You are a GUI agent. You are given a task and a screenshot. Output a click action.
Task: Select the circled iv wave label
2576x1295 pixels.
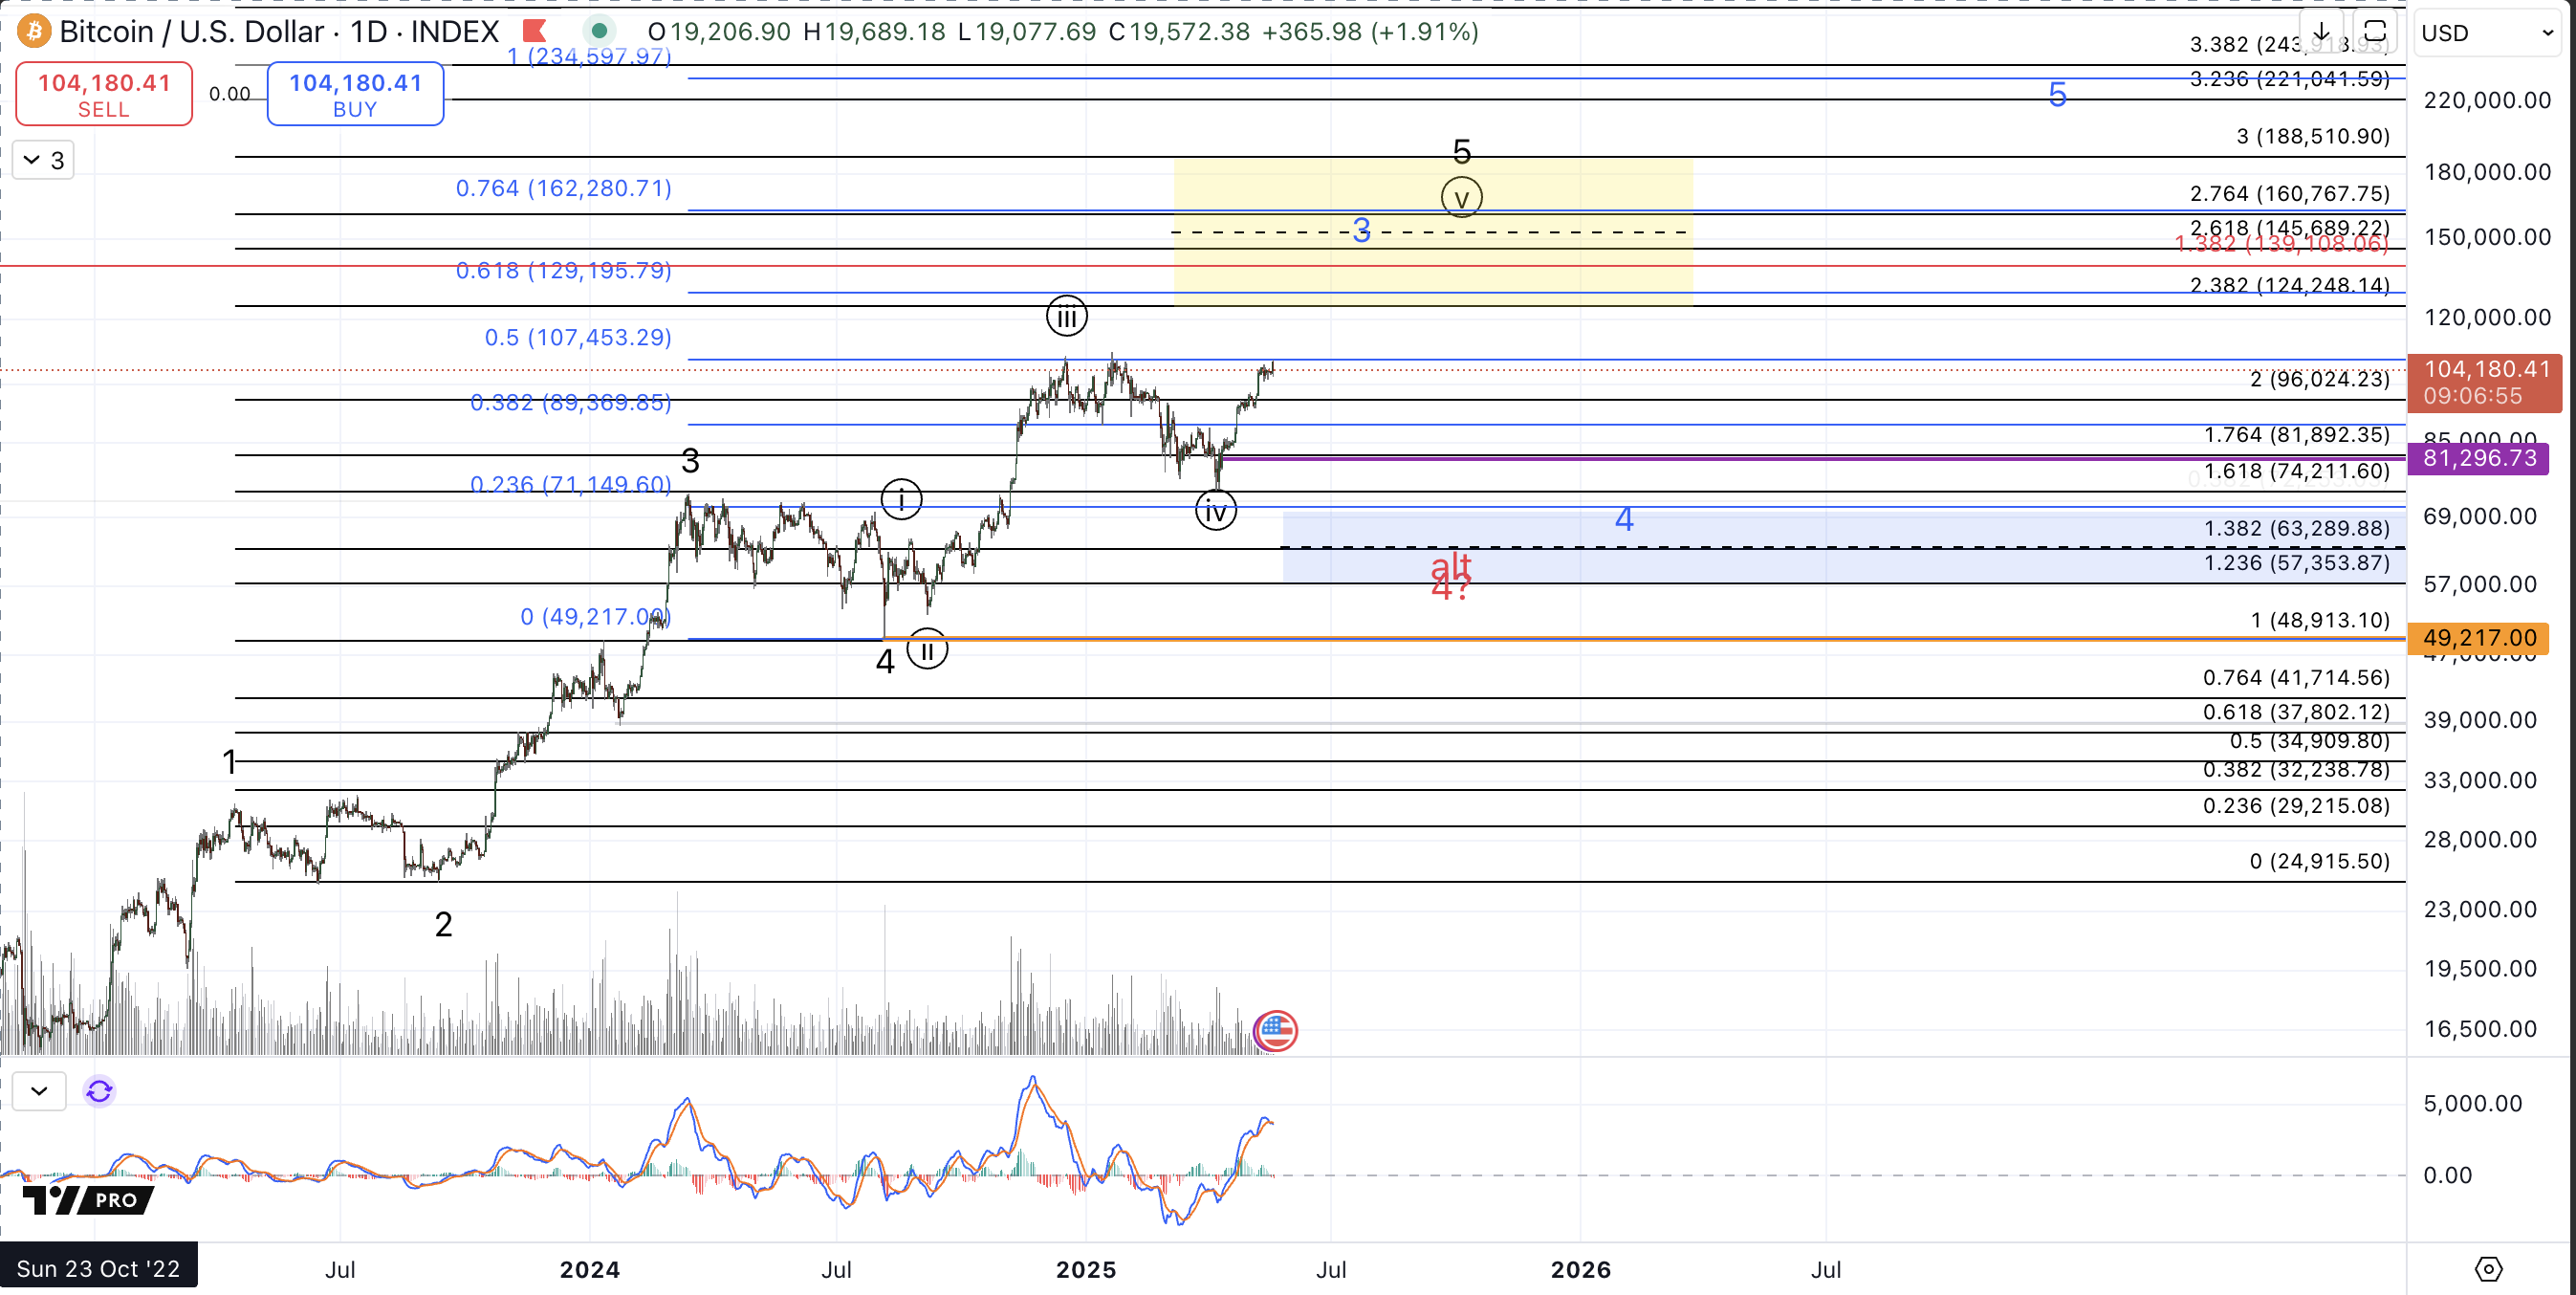1215,511
